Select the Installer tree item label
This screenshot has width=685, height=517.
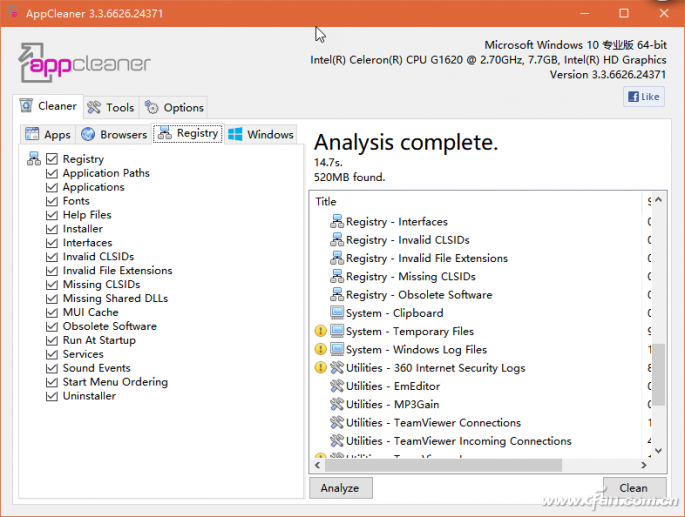pos(83,229)
